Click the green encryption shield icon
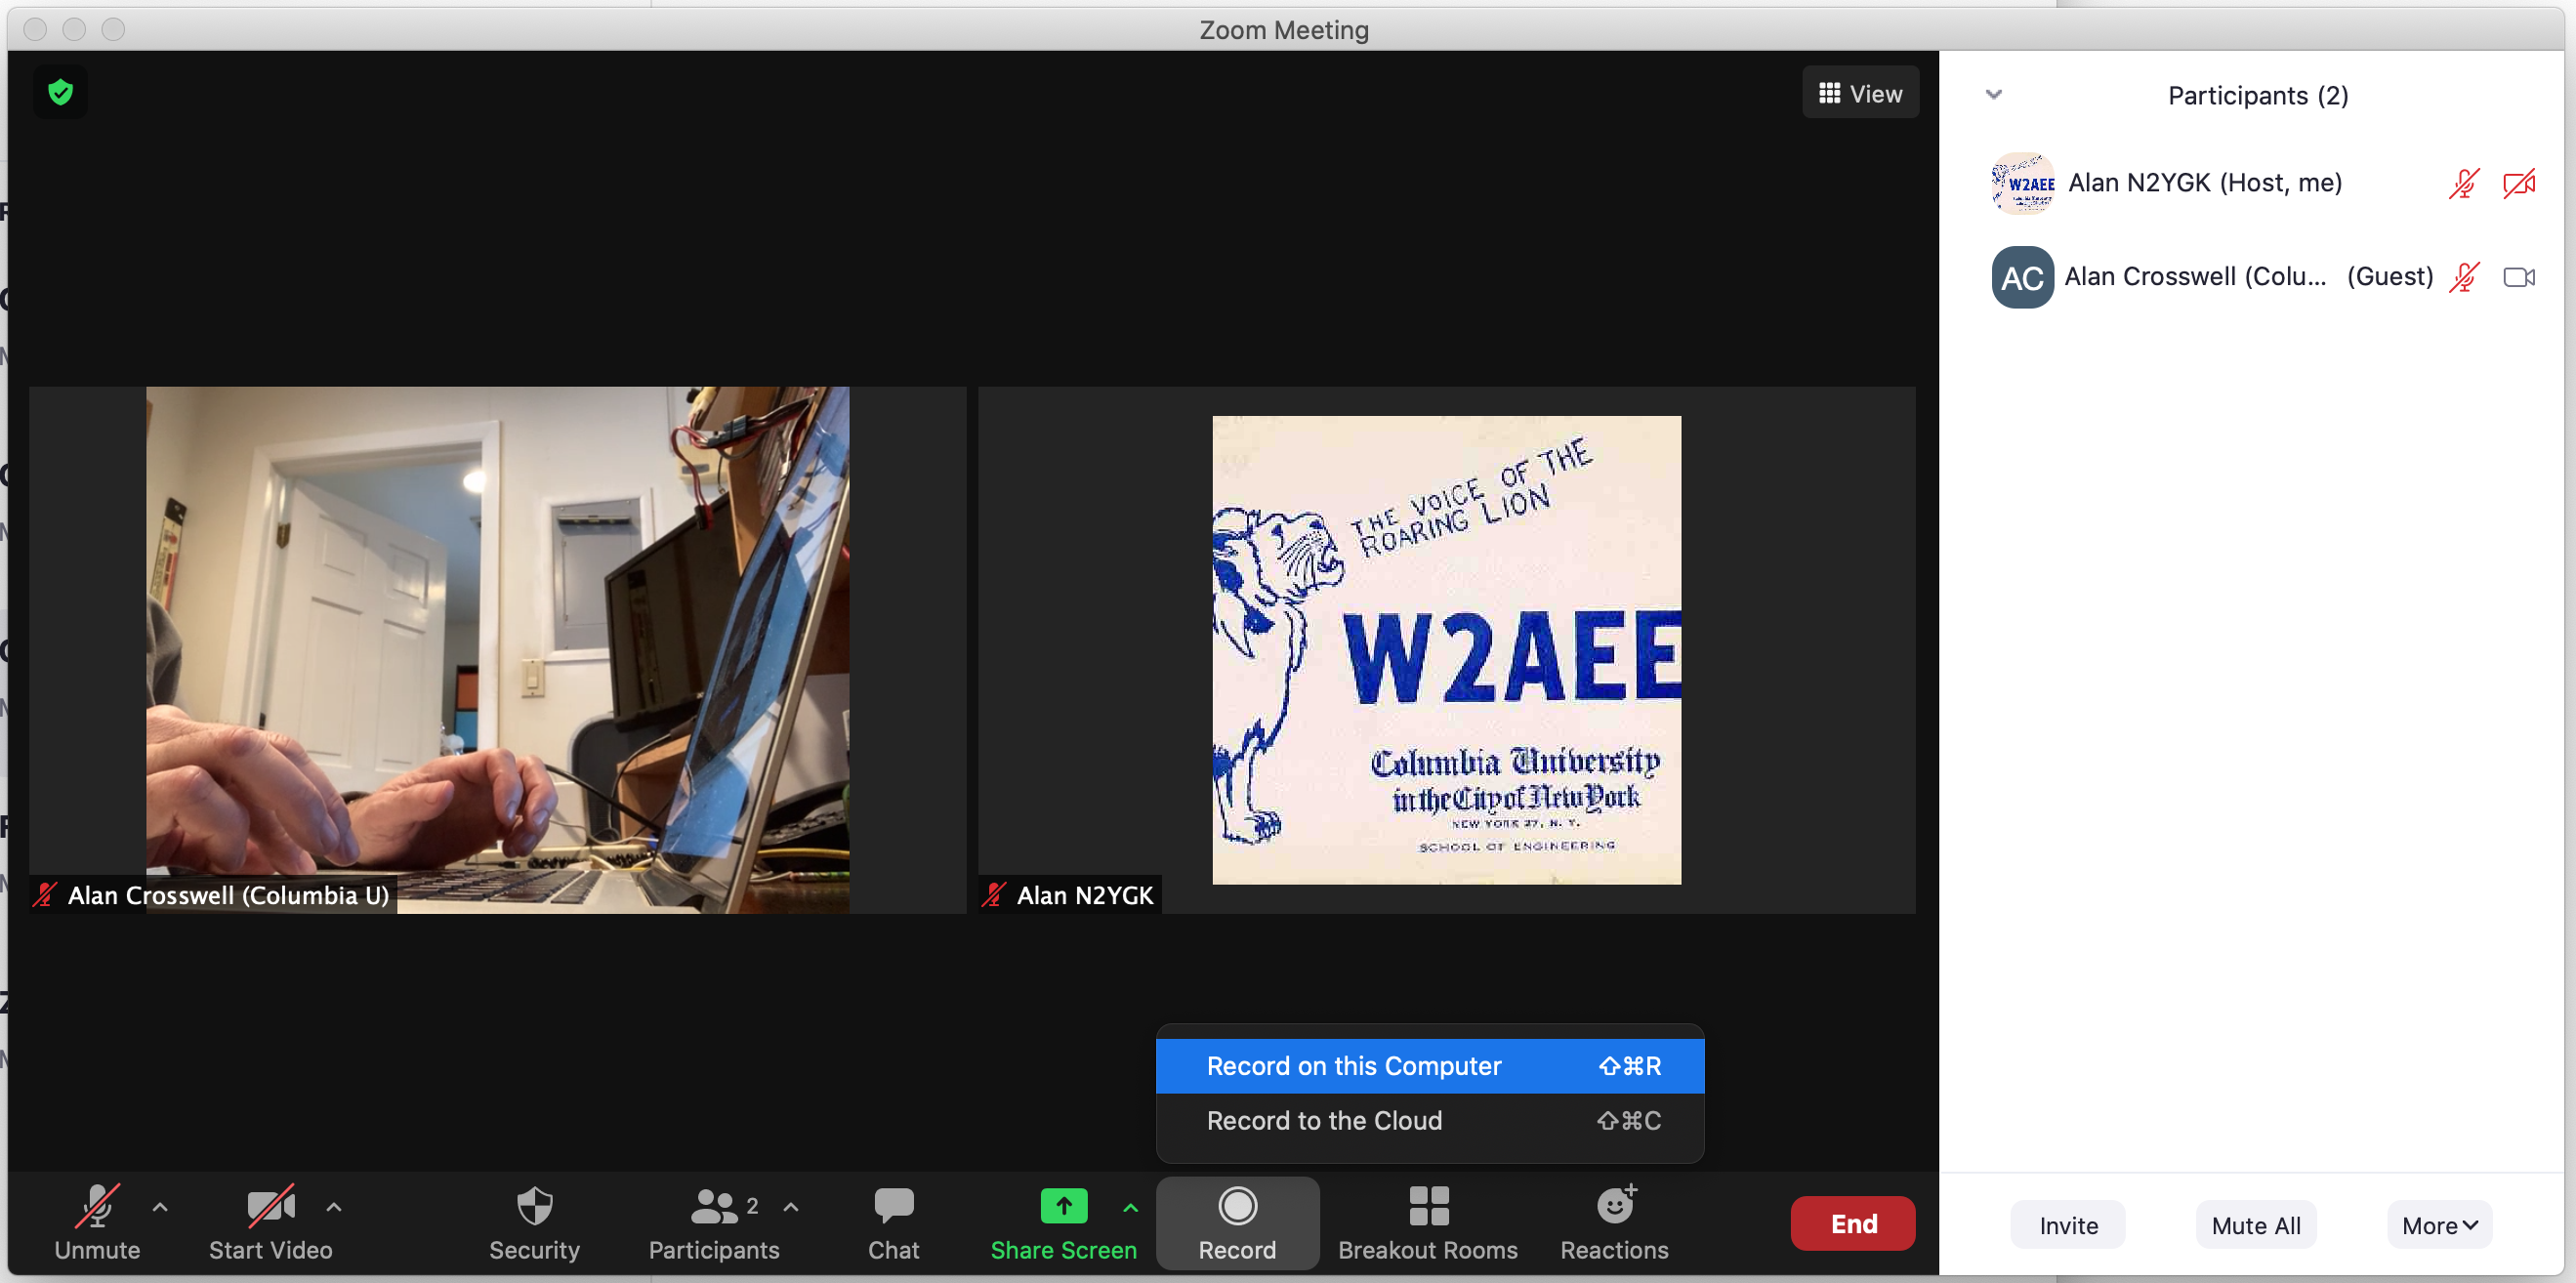Image resolution: width=2576 pixels, height=1283 pixels. (60, 93)
